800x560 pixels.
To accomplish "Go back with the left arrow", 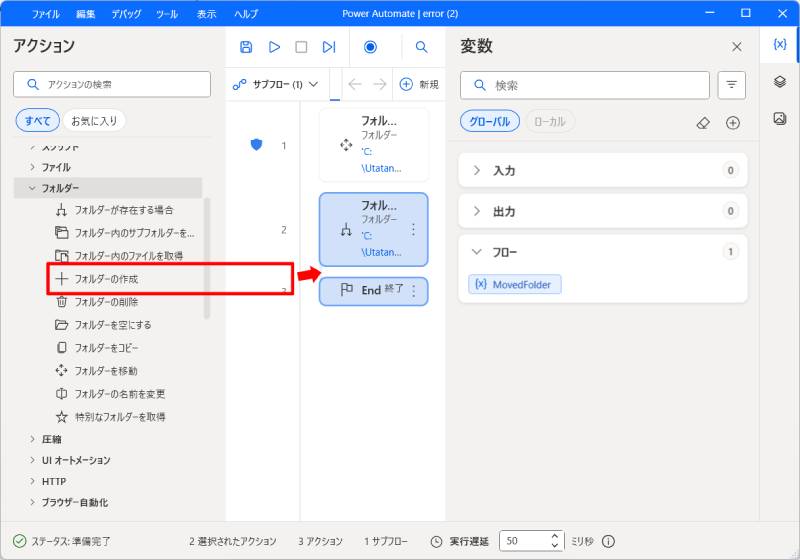I will pyautogui.click(x=355, y=84).
